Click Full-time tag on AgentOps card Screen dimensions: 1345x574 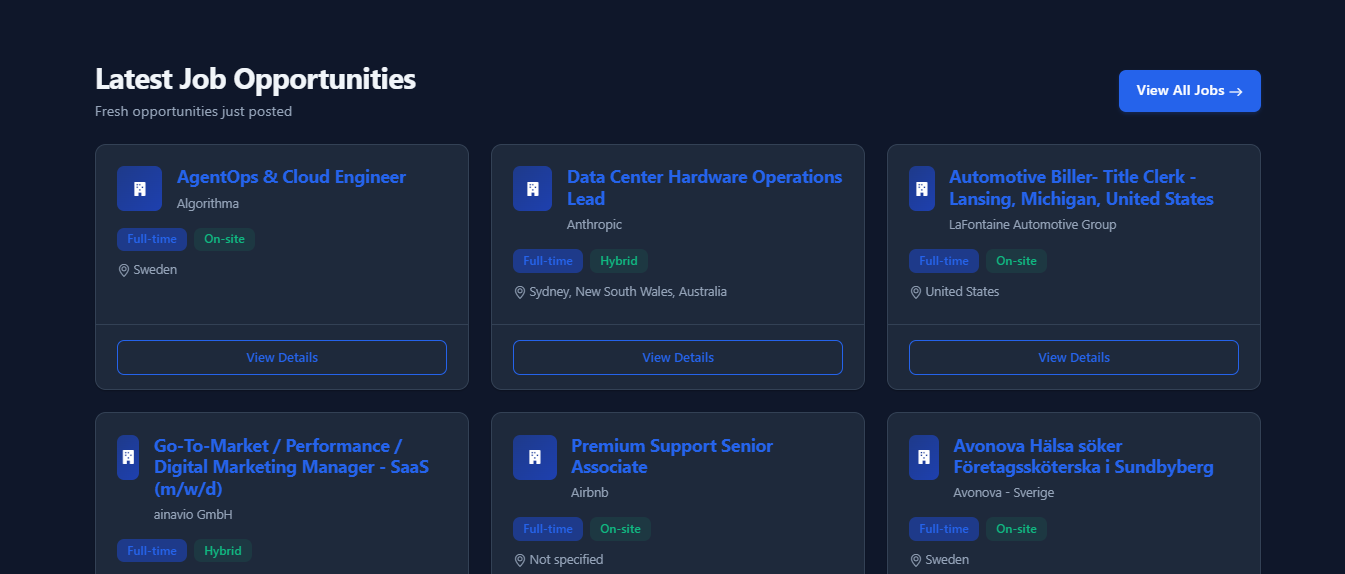pyautogui.click(x=152, y=239)
